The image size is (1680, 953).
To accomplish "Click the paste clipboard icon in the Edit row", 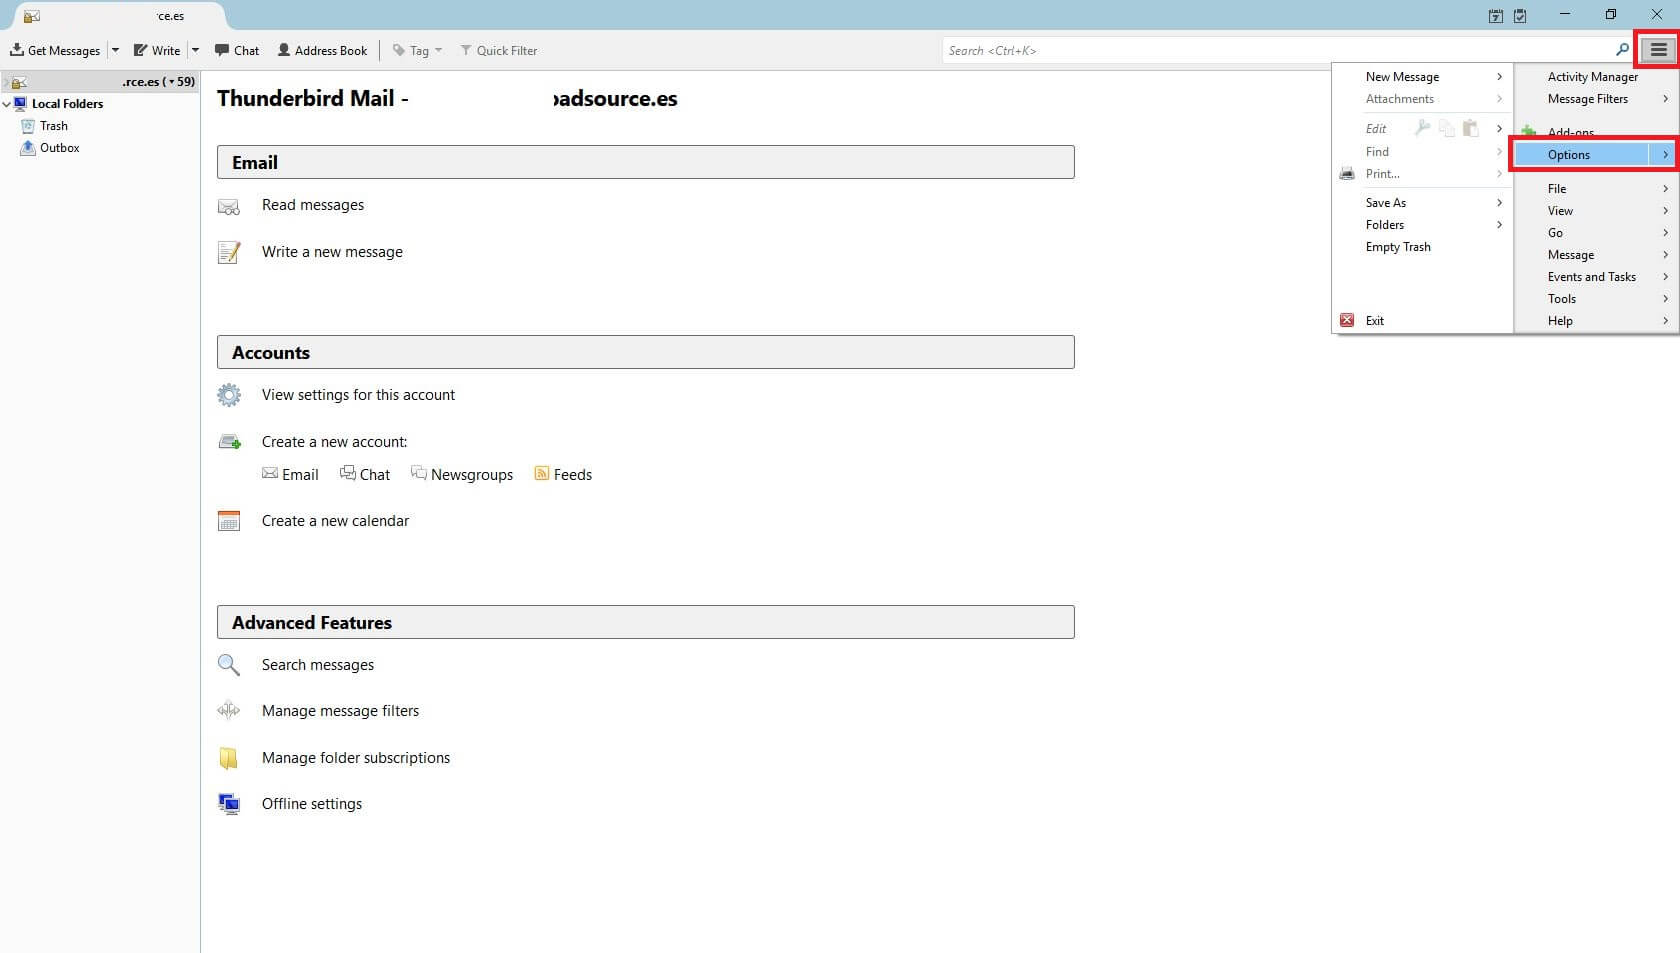I will tap(1470, 128).
